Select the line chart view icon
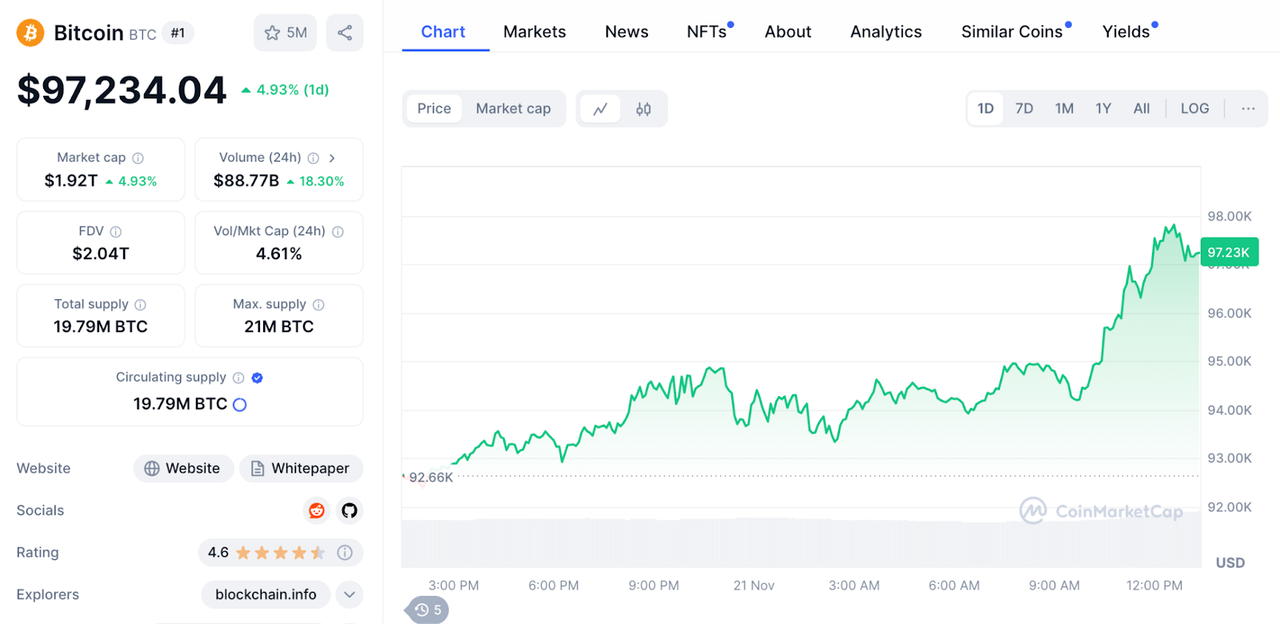 pos(600,109)
